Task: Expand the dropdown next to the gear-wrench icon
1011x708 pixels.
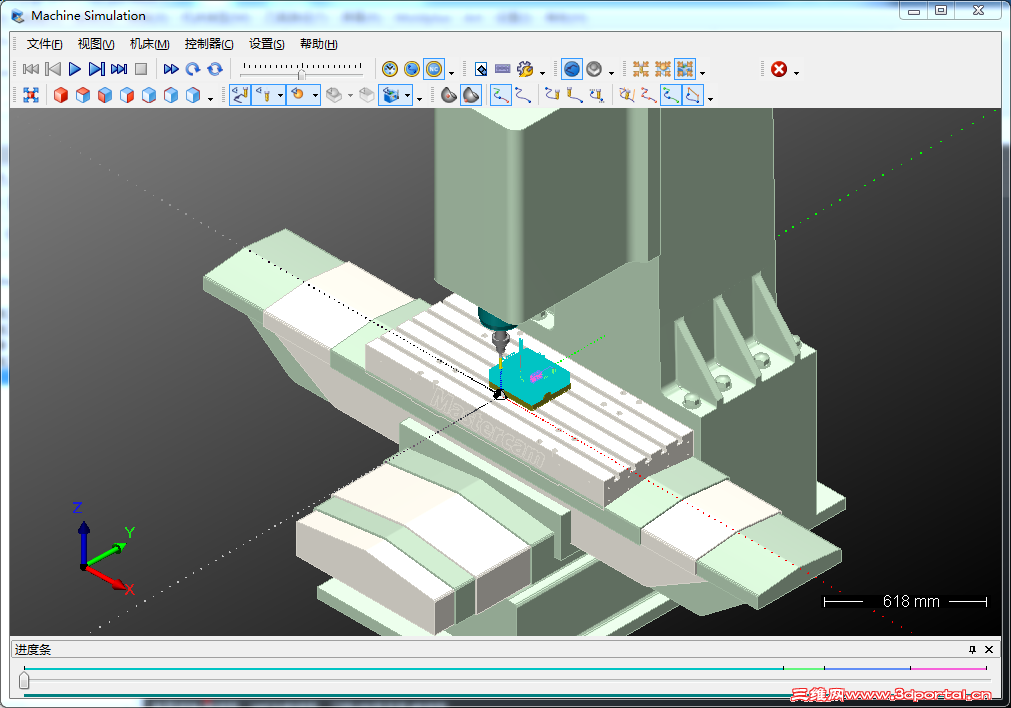Action: click(x=542, y=72)
